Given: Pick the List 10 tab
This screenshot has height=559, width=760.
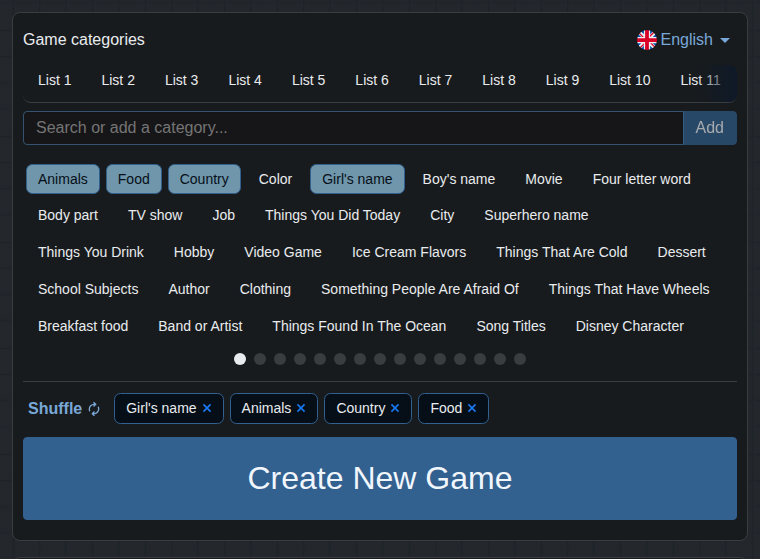Looking at the screenshot, I should tap(630, 80).
